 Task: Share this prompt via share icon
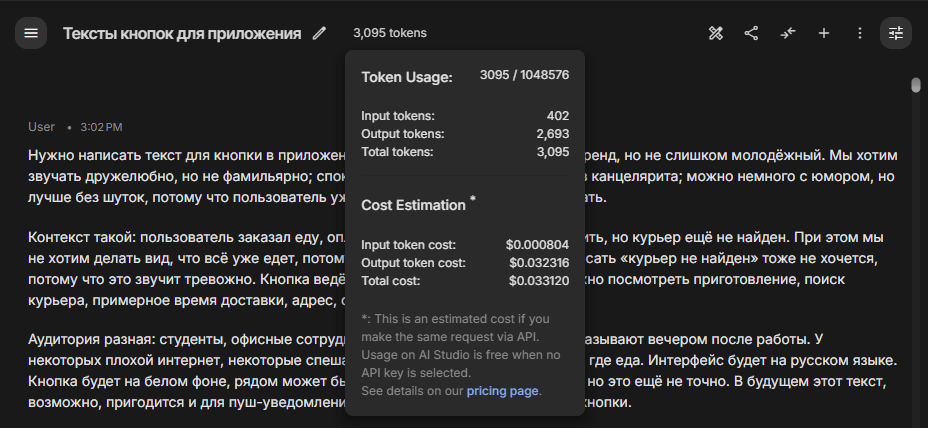pyautogui.click(x=751, y=33)
